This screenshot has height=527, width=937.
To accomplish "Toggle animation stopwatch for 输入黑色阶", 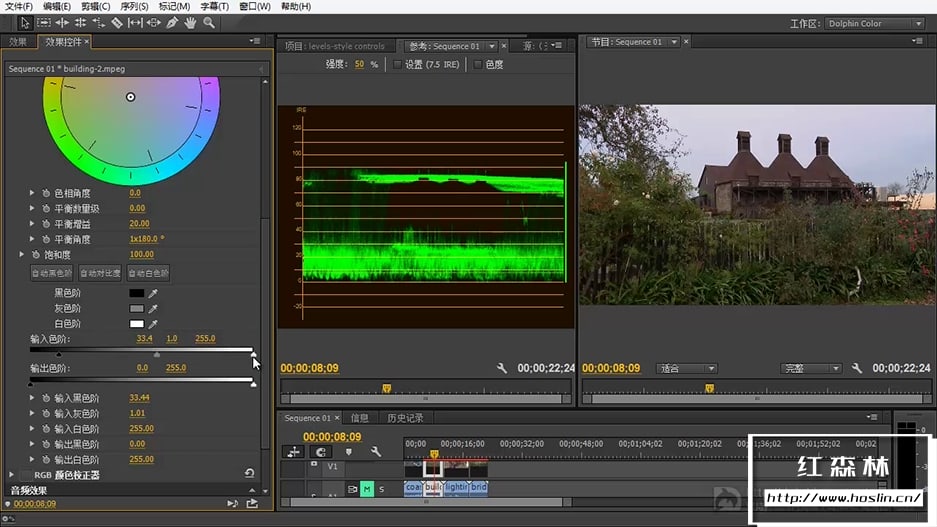I will [46, 398].
